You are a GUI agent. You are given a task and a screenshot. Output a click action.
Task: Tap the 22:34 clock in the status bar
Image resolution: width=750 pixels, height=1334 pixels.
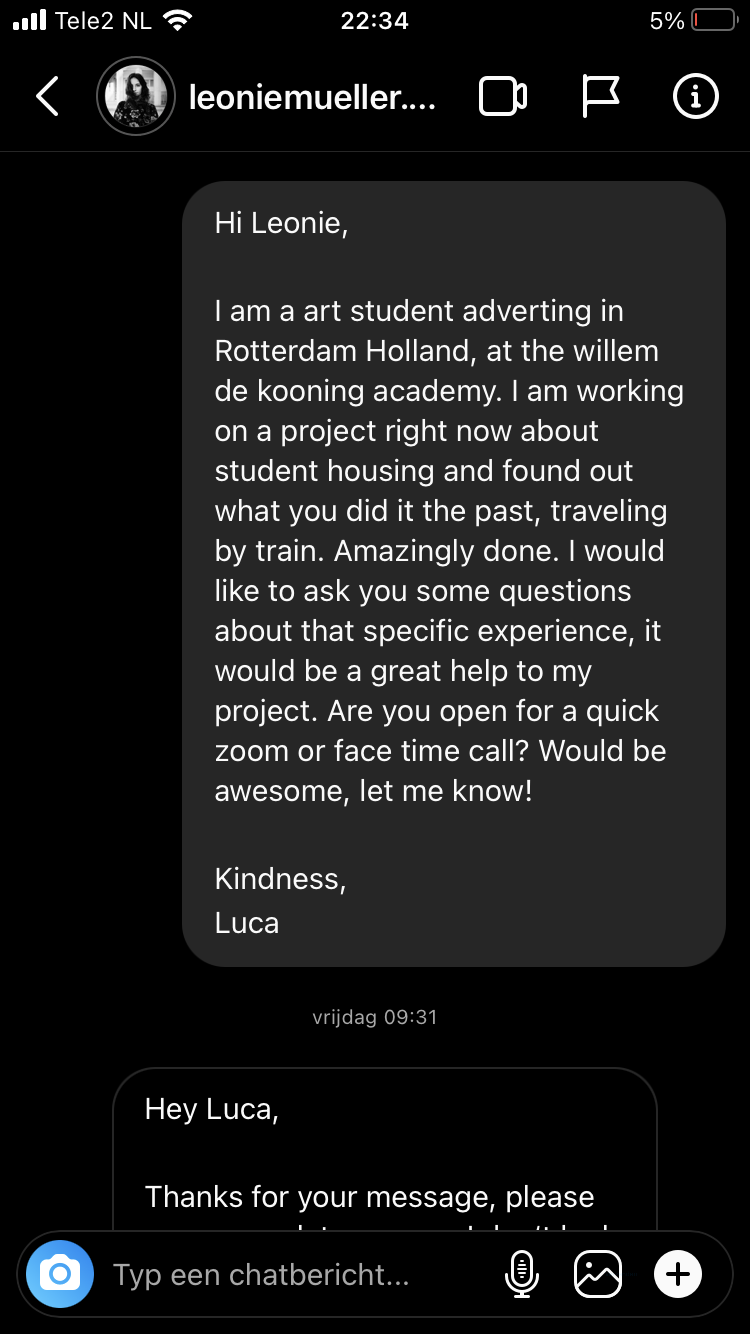point(375,20)
